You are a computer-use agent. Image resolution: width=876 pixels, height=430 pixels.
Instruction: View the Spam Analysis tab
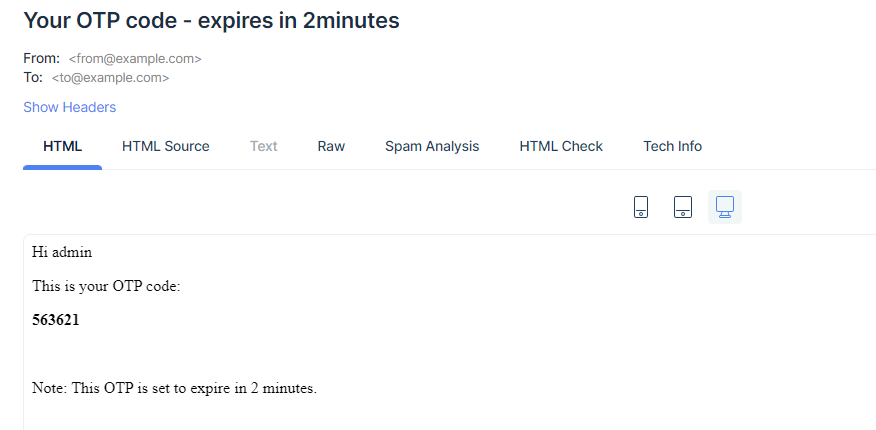pyautogui.click(x=432, y=146)
